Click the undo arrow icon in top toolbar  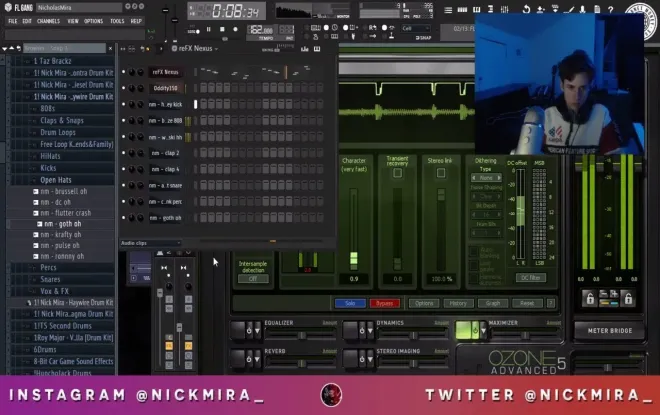(x=526, y=9)
